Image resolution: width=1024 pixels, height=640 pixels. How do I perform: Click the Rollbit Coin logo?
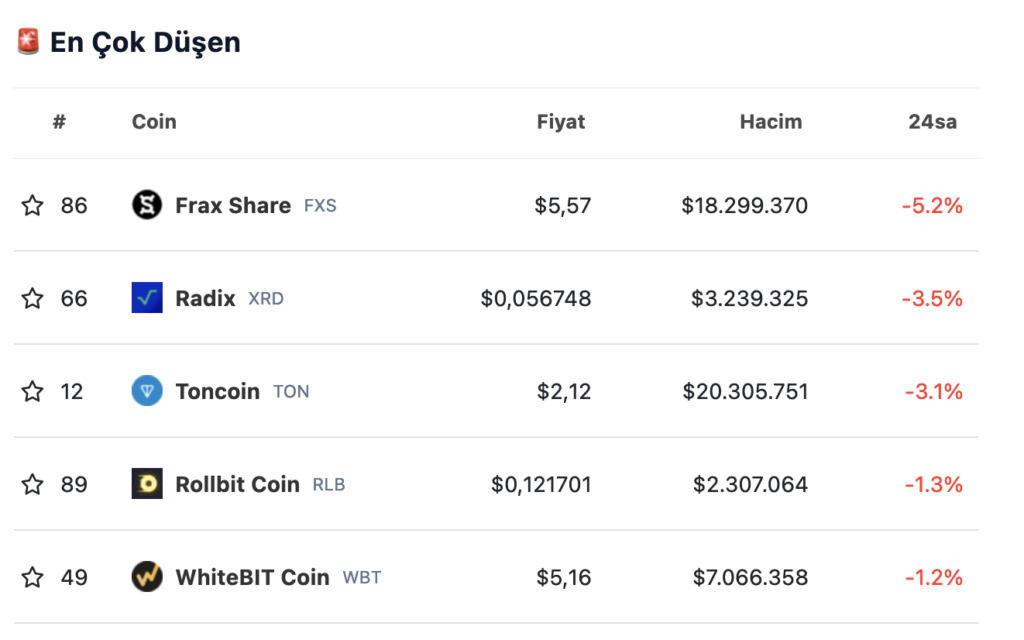147,484
